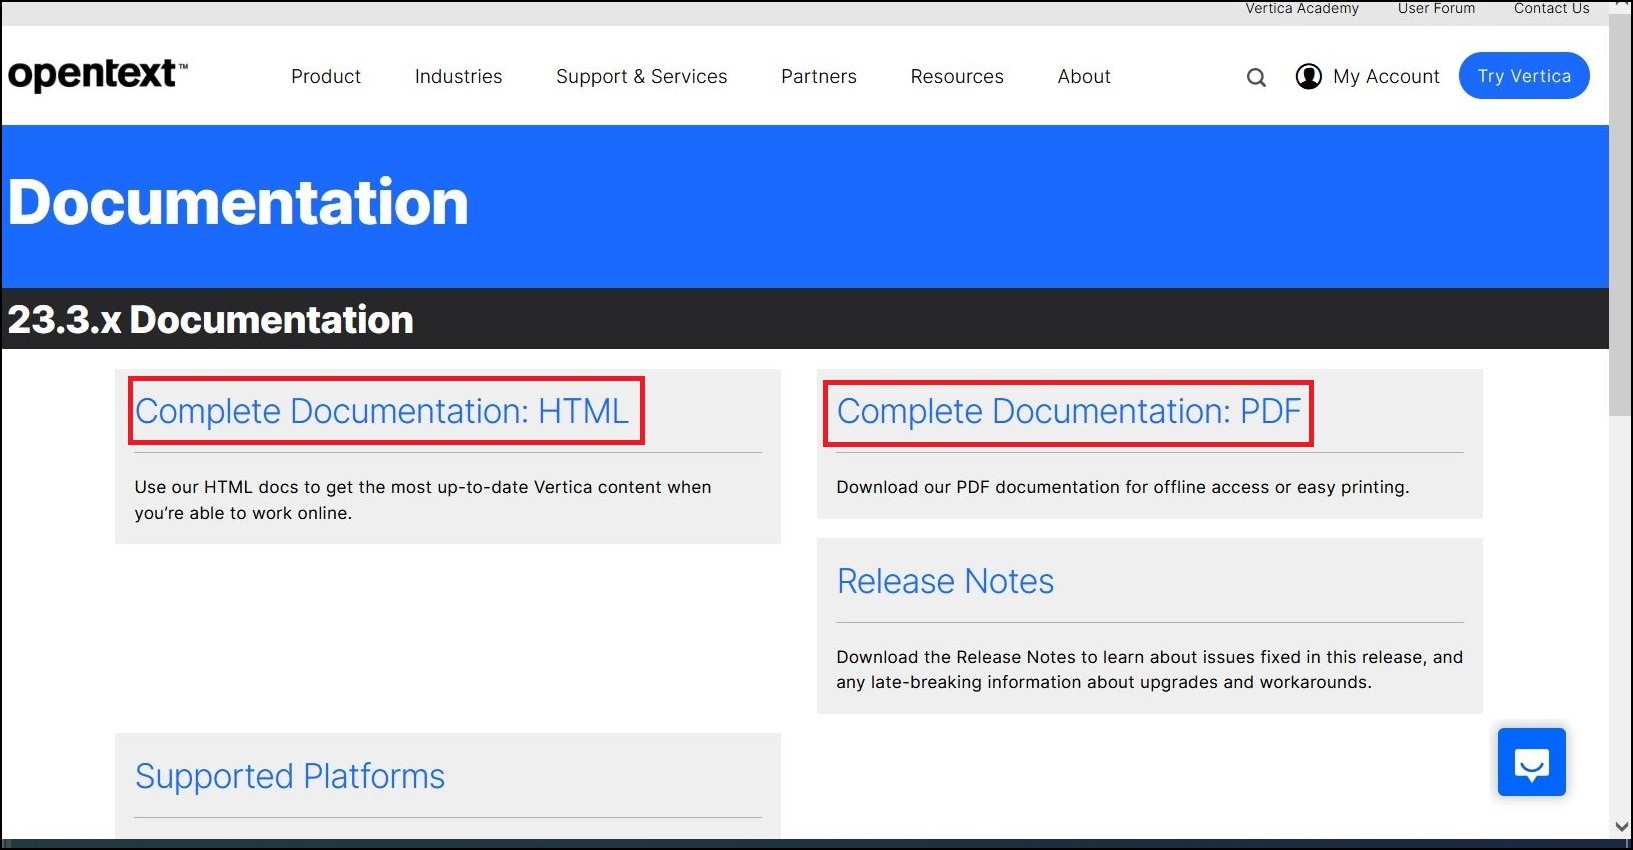The height and width of the screenshot is (850, 1633).
Task: Click the vertical scrollbar thumb
Action: pyautogui.click(x=1620, y=215)
